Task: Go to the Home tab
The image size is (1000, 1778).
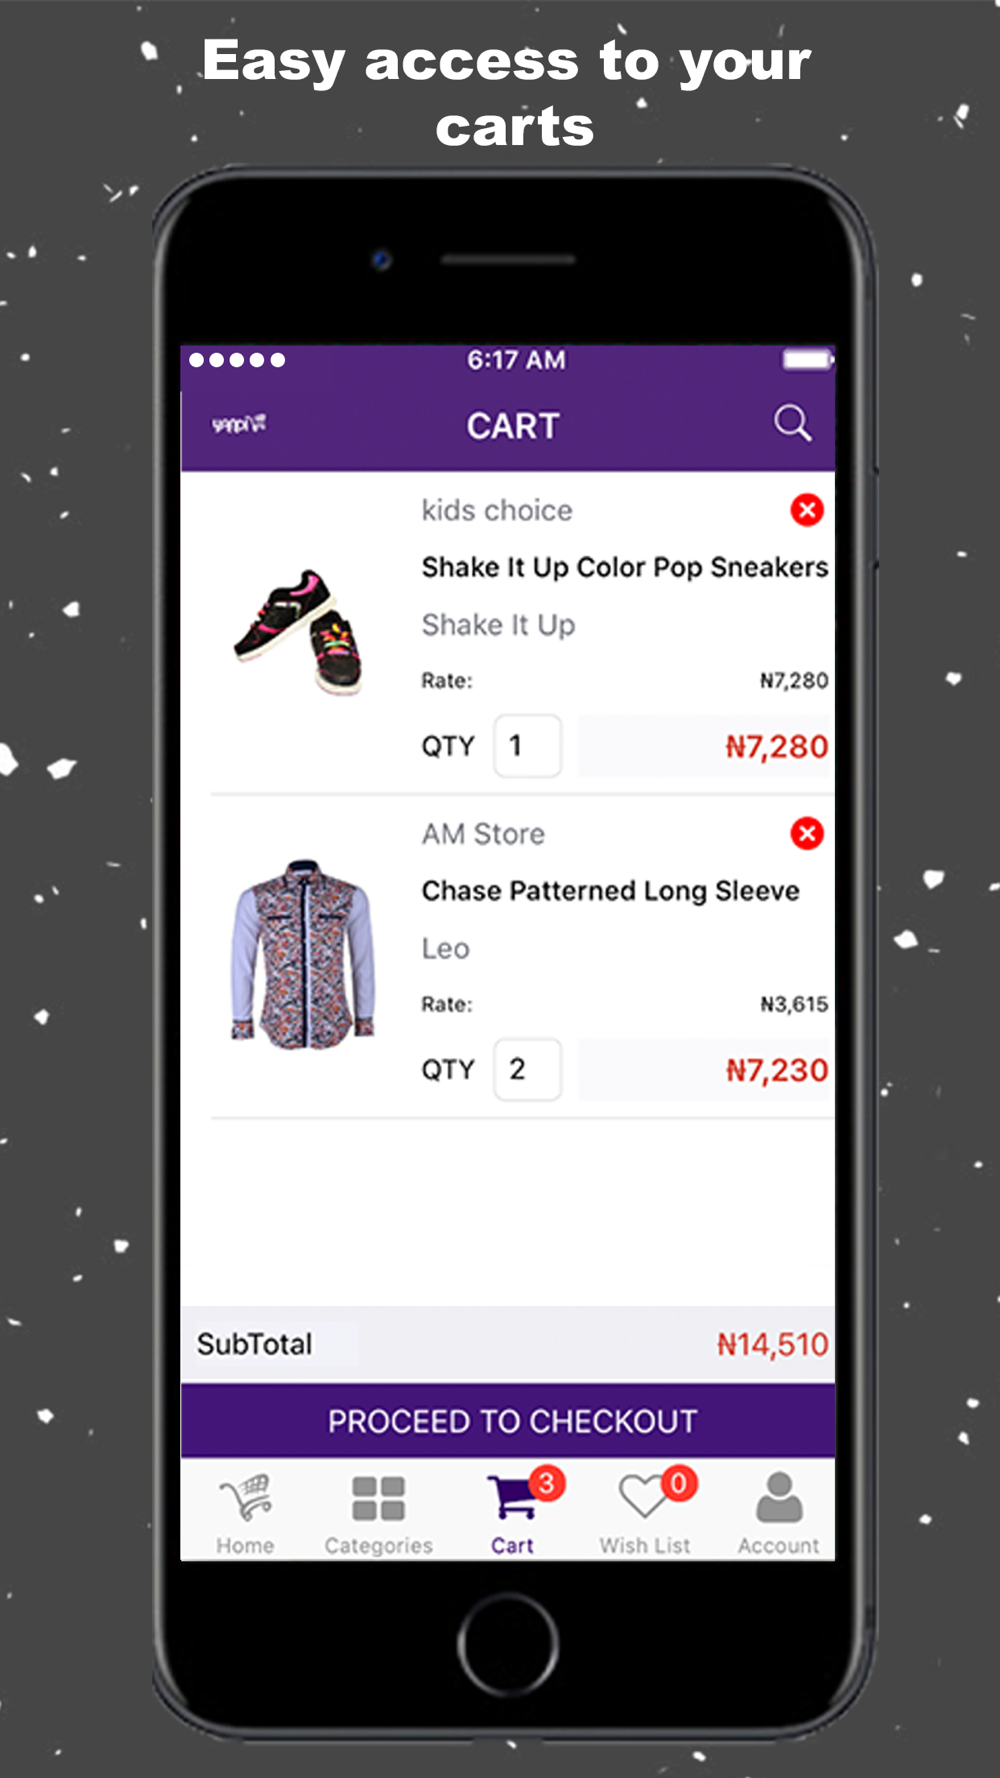Action: pos(245,1513)
